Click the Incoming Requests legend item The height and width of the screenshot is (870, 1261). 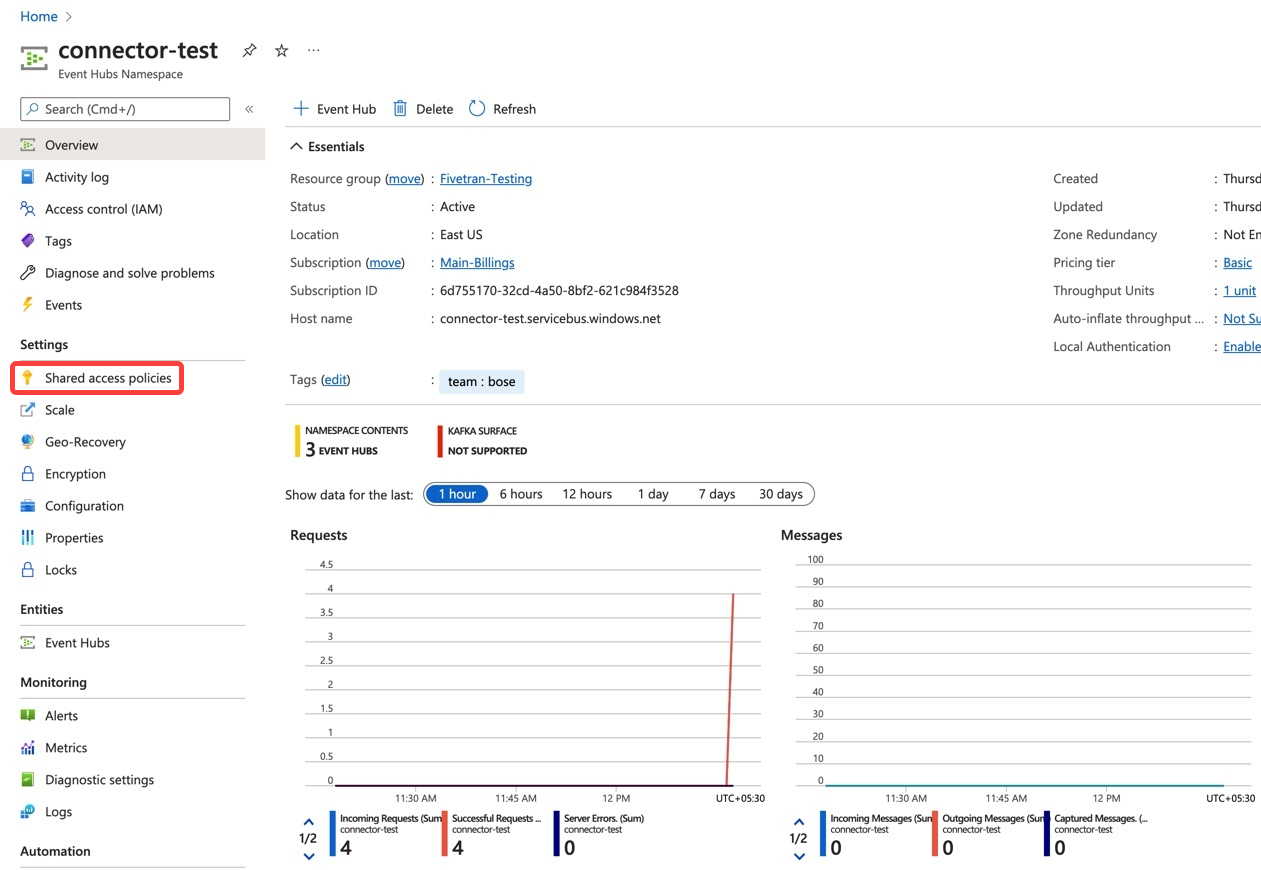(385, 834)
